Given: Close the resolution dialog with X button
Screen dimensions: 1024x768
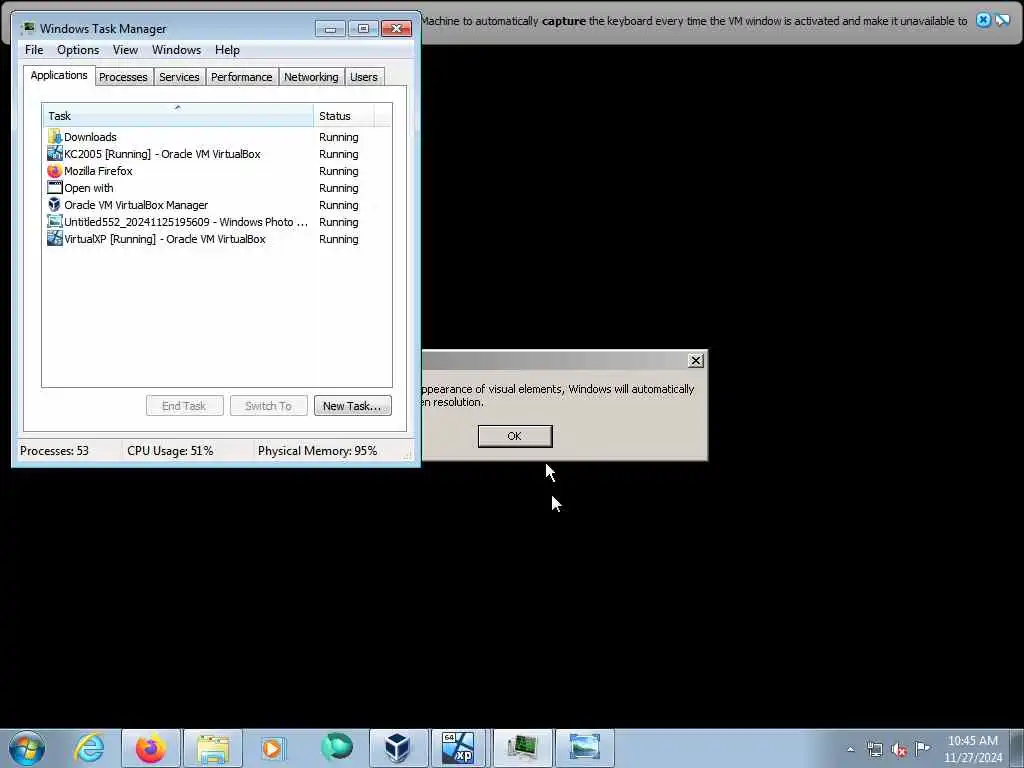Looking at the screenshot, I should point(696,360).
